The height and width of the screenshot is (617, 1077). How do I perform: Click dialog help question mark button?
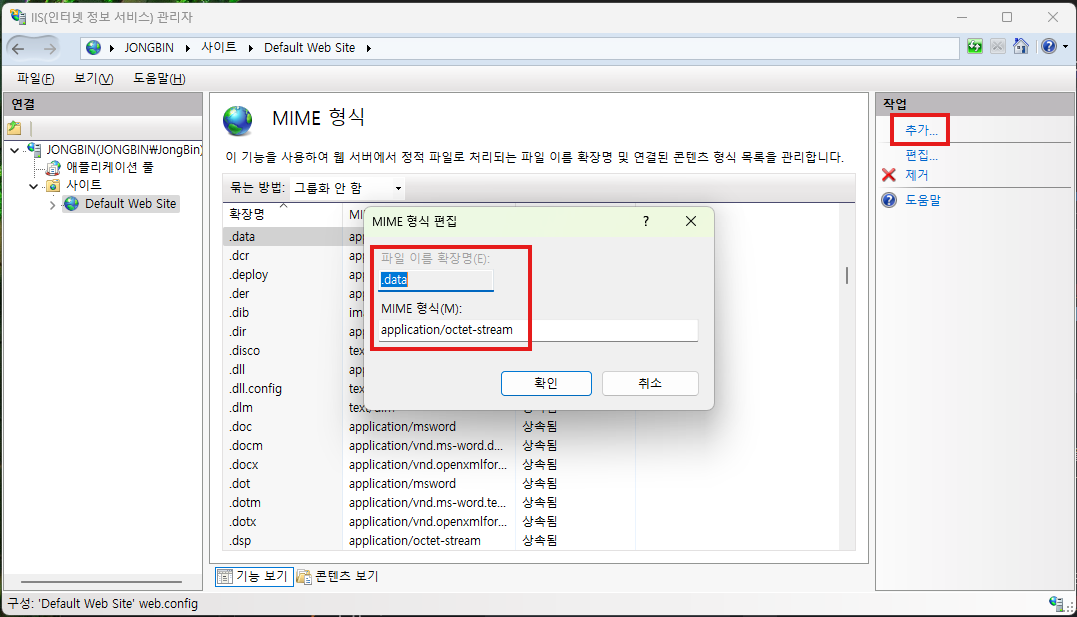[646, 221]
